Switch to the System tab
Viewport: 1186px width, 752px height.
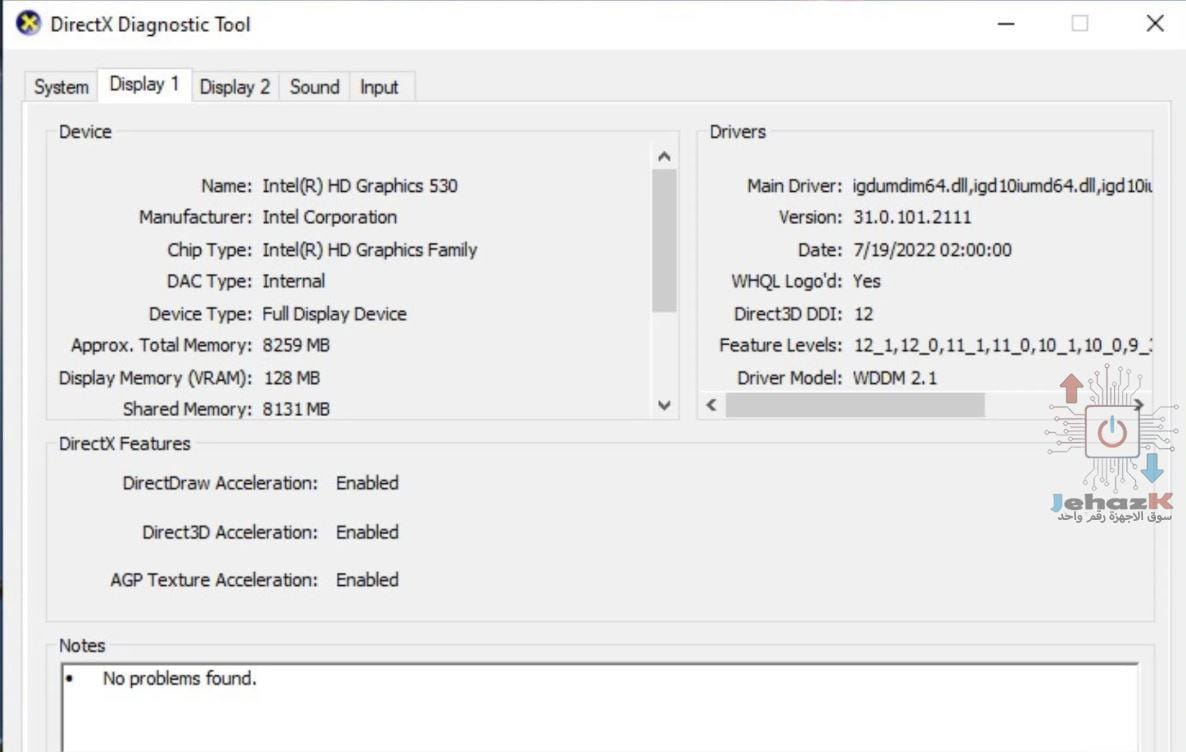click(x=61, y=87)
